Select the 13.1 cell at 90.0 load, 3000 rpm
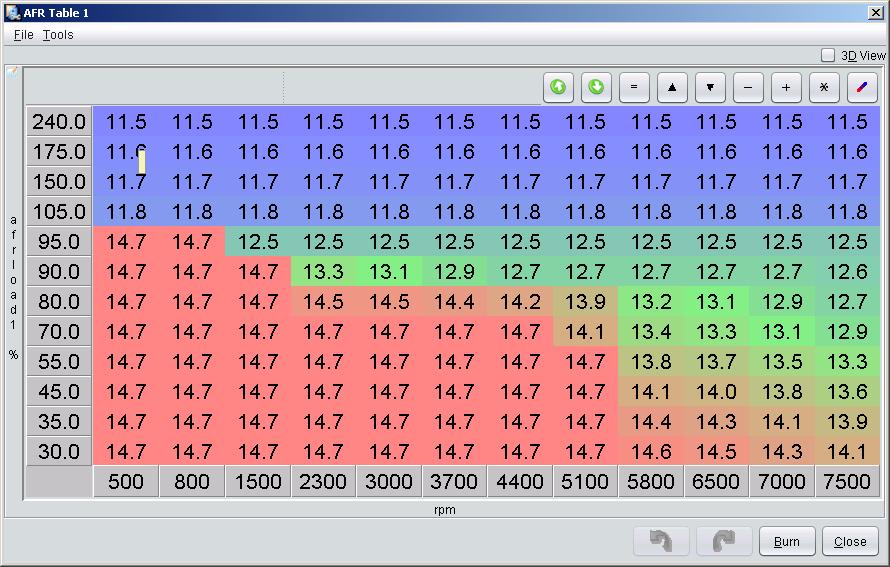The image size is (890, 567). click(x=389, y=271)
